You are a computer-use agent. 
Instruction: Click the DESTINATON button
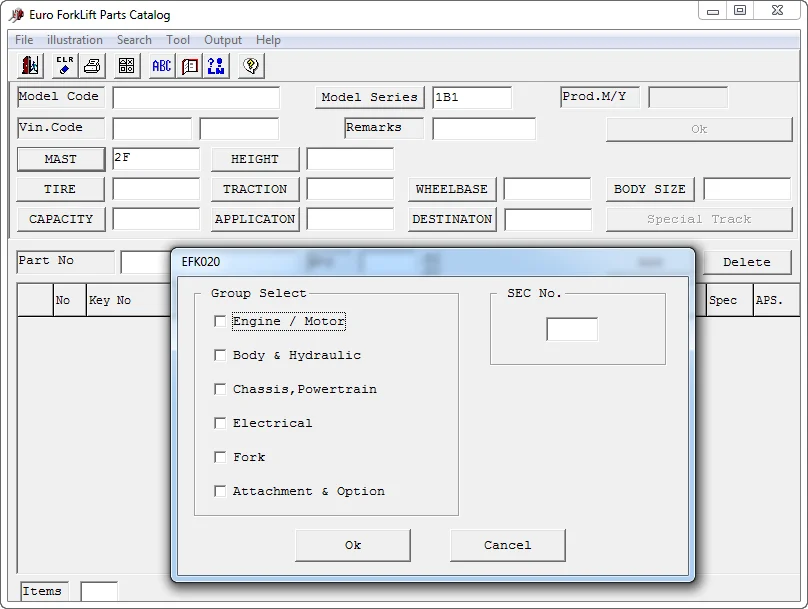coord(452,219)
